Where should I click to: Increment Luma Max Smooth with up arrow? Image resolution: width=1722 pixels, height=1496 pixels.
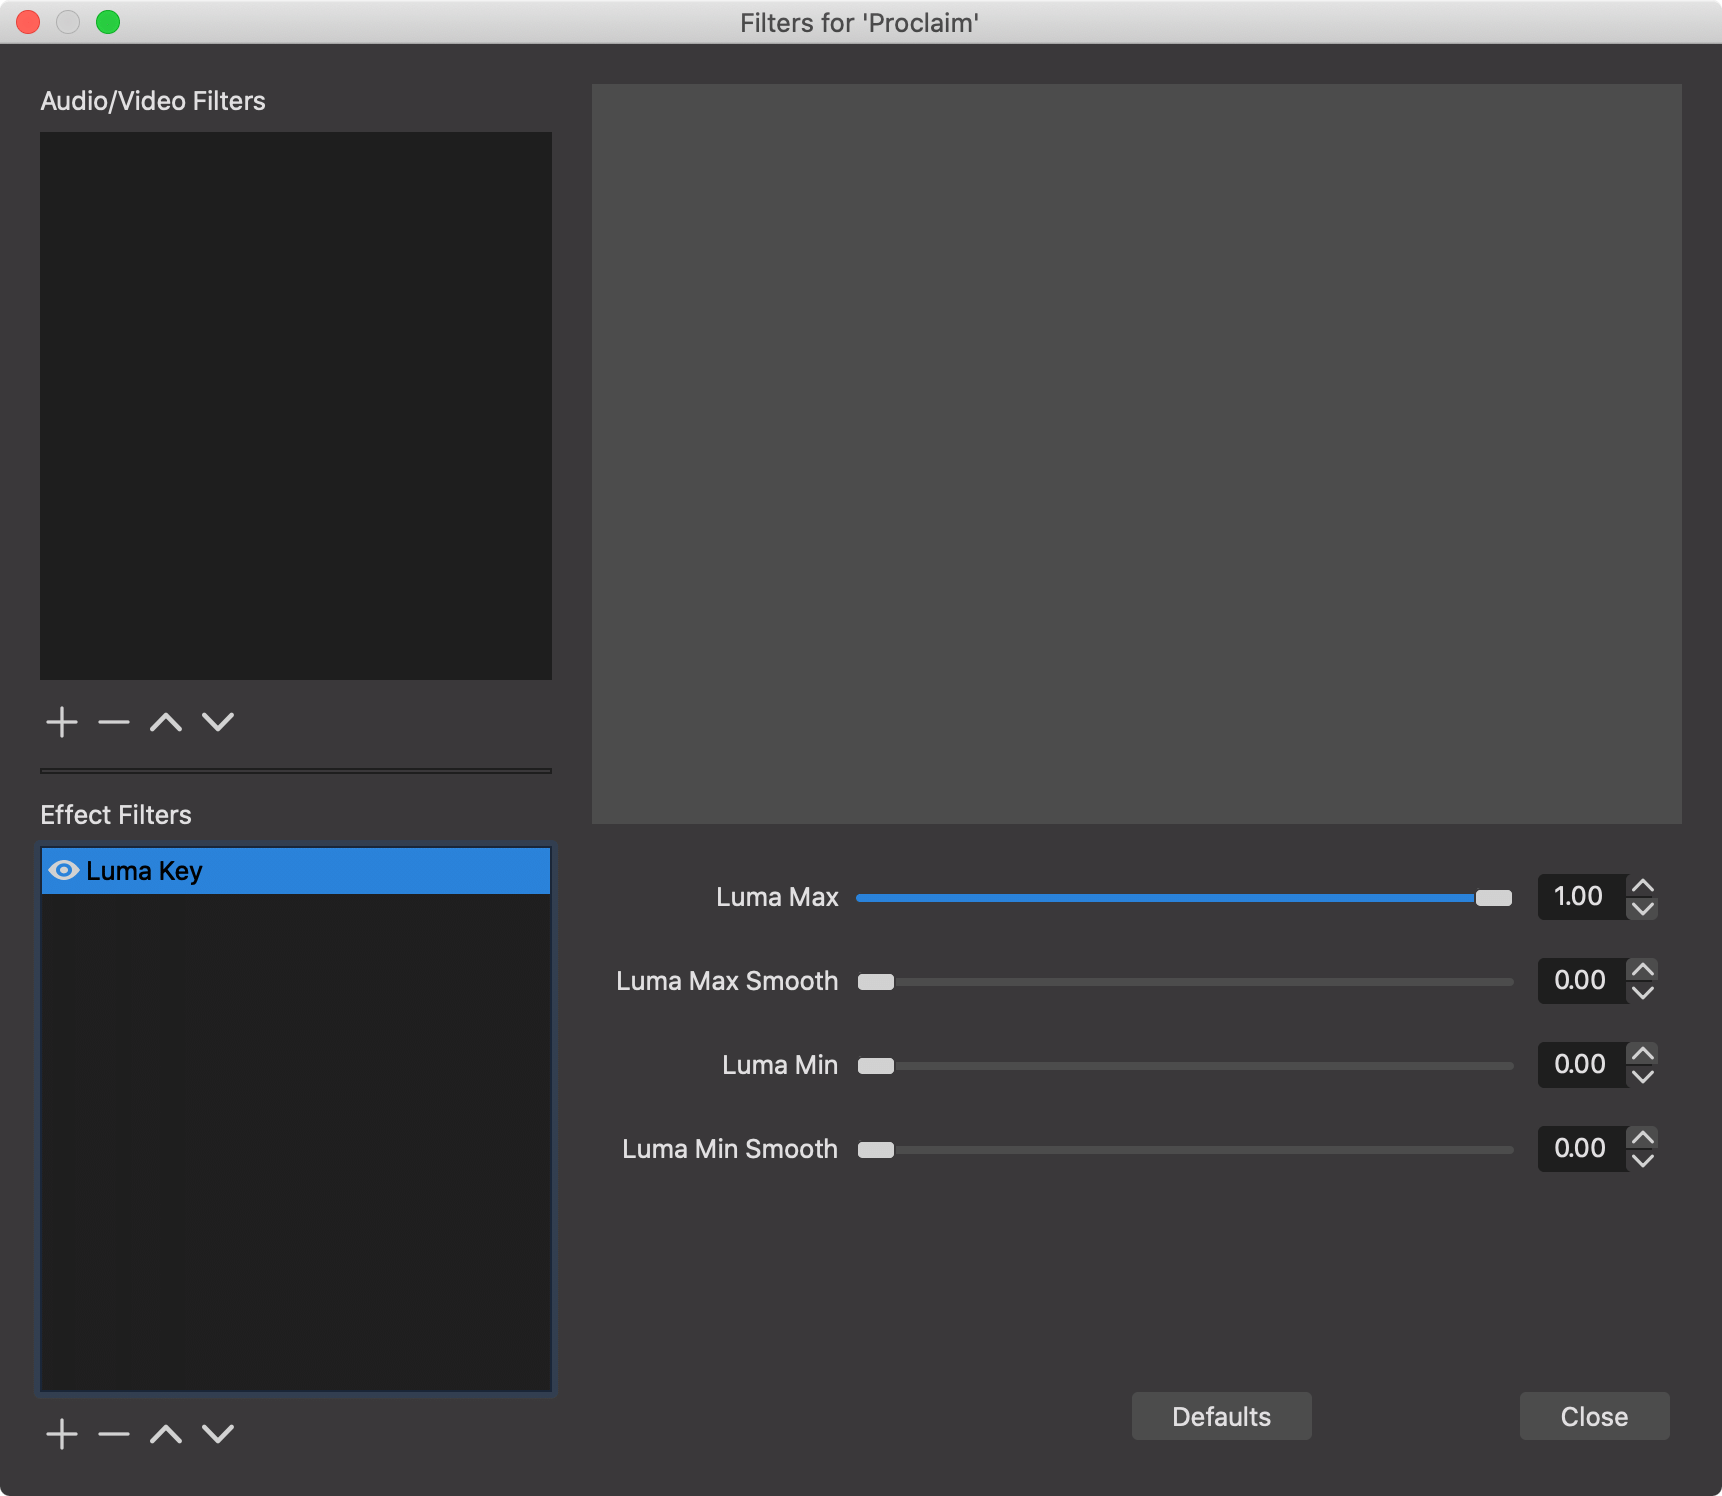(x=1643, y=970)
